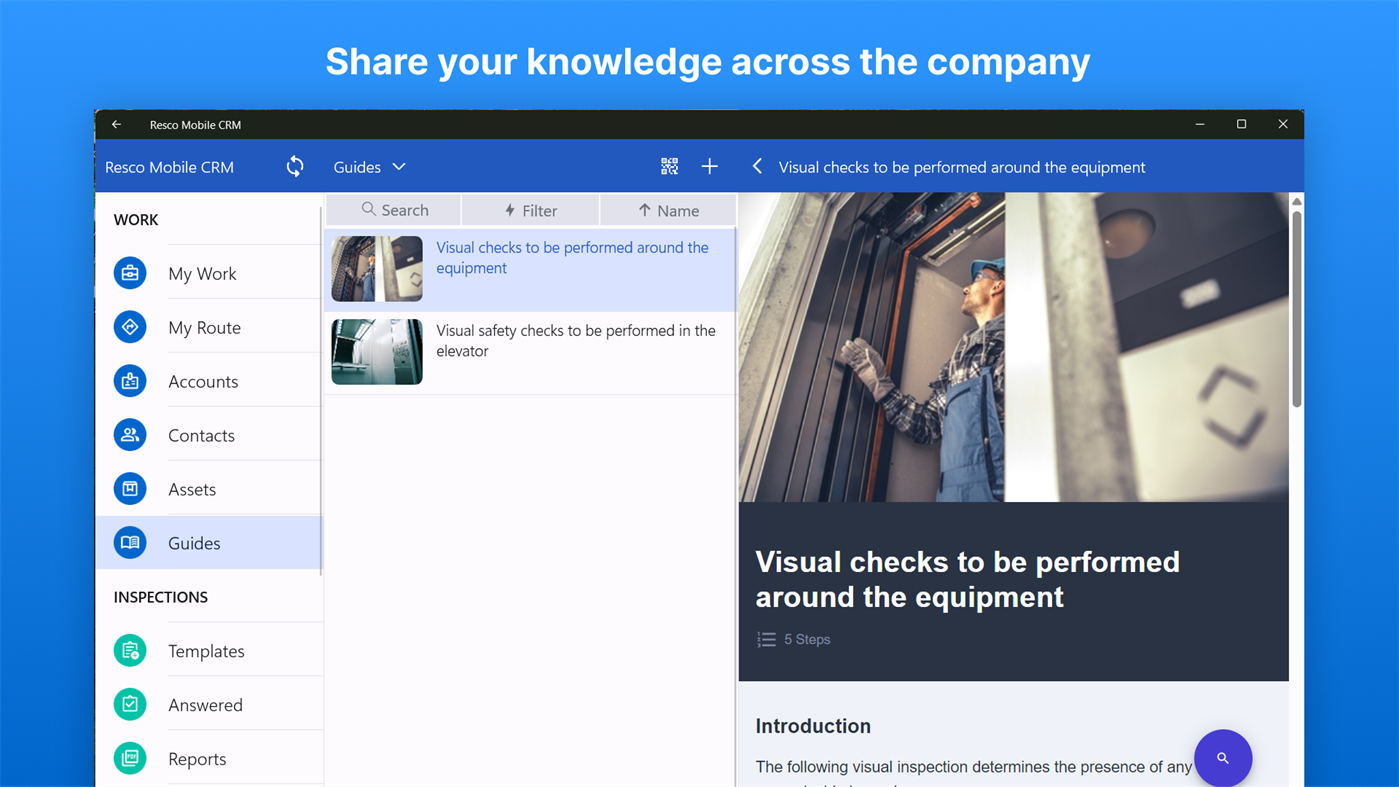Viewport: 1399px width, 787px height.
Task: Toggle the Filter on the guides list
Action: [530, 210]
